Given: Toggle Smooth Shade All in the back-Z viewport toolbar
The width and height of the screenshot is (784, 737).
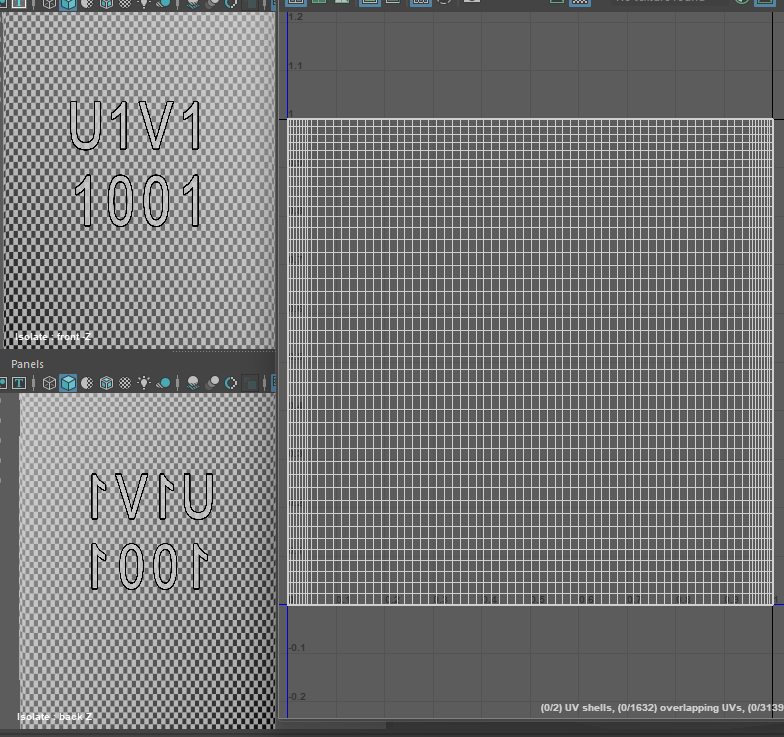Looking at the screenshot, I should click(x=68, y=383).
